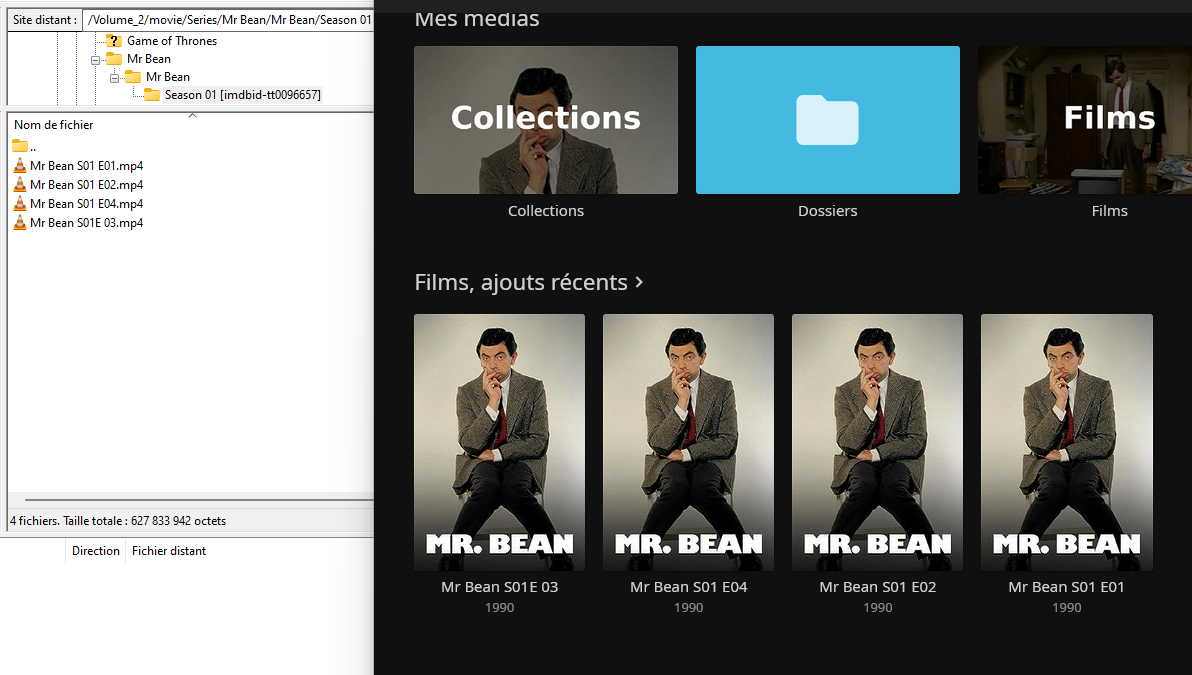Click VLC icon of Mr Bean S01 E01.mp4
Screen dimensions: 1192x675
[20, 166]
